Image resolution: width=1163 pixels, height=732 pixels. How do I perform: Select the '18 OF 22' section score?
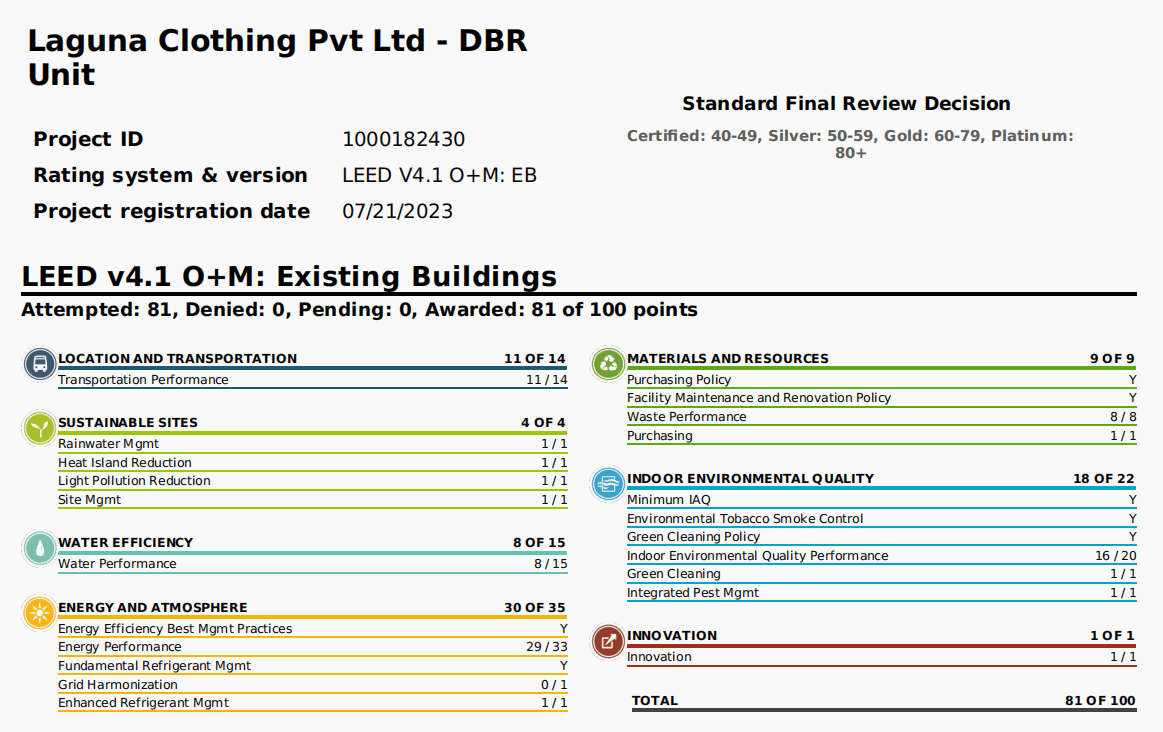[x=1104, y=479]
